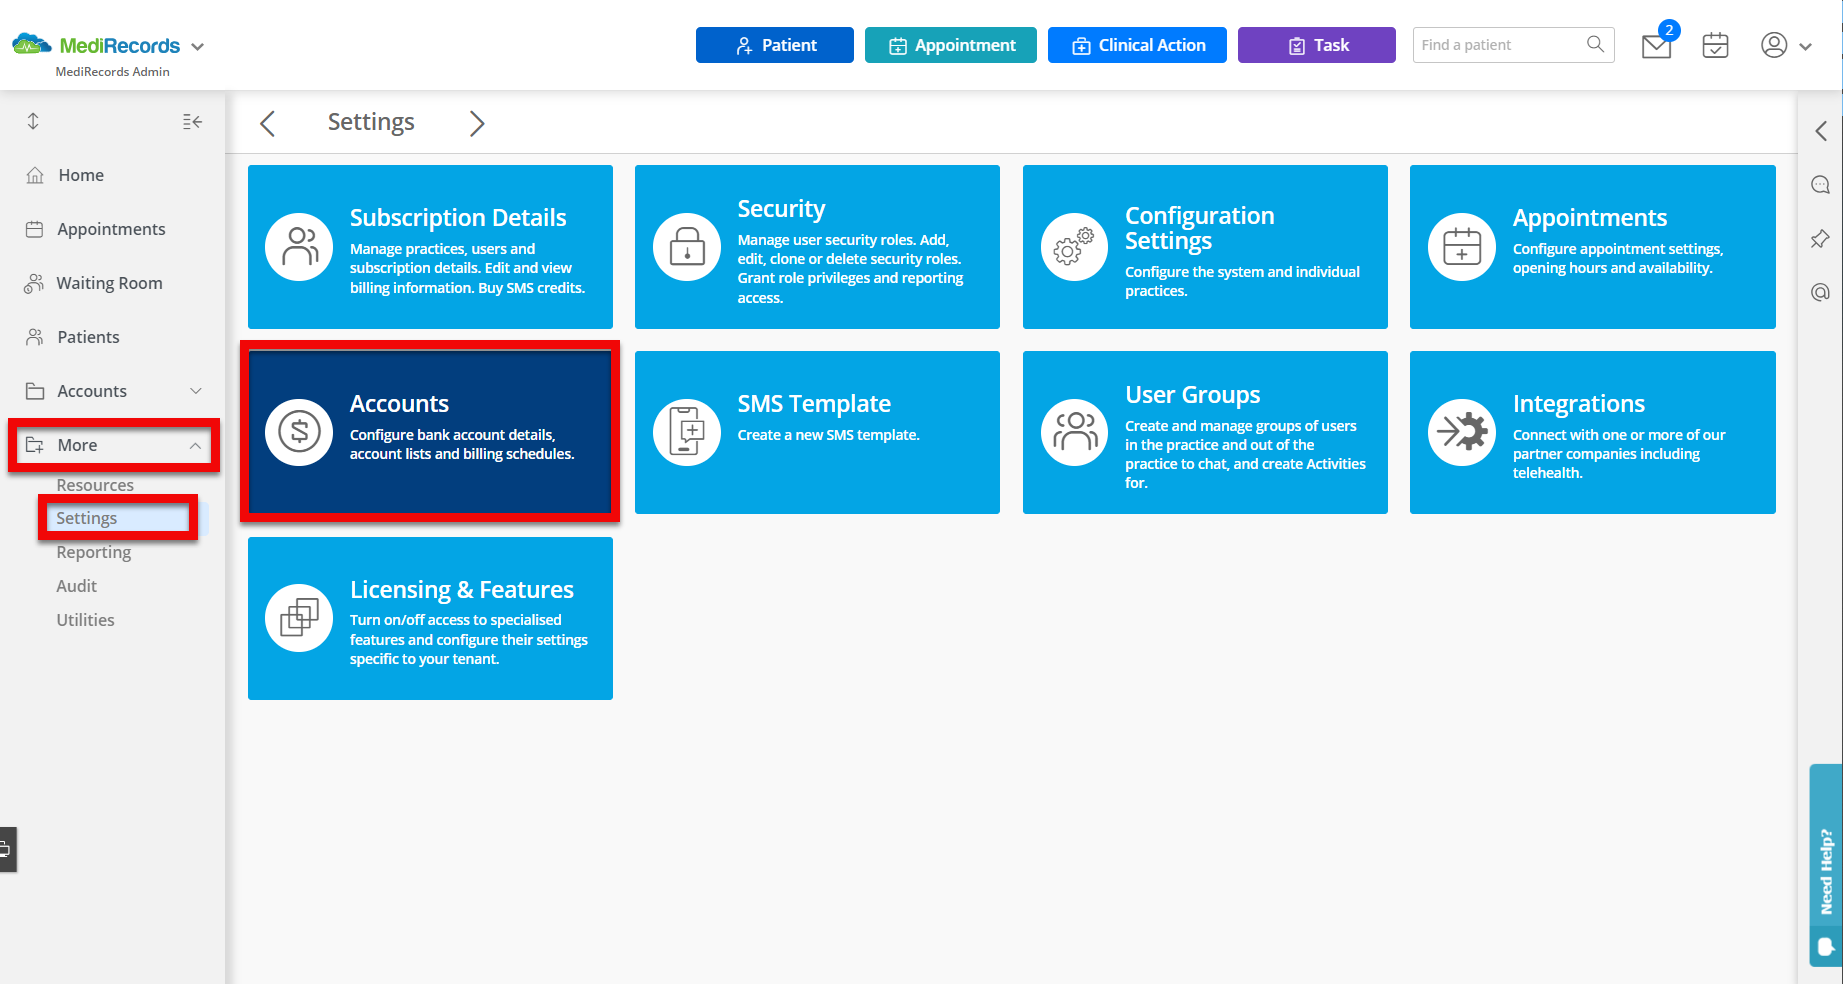Click the Clinical Action button
This screenshot has width=1843, height=984.
pyautogui.click(x=1137, y=45)
